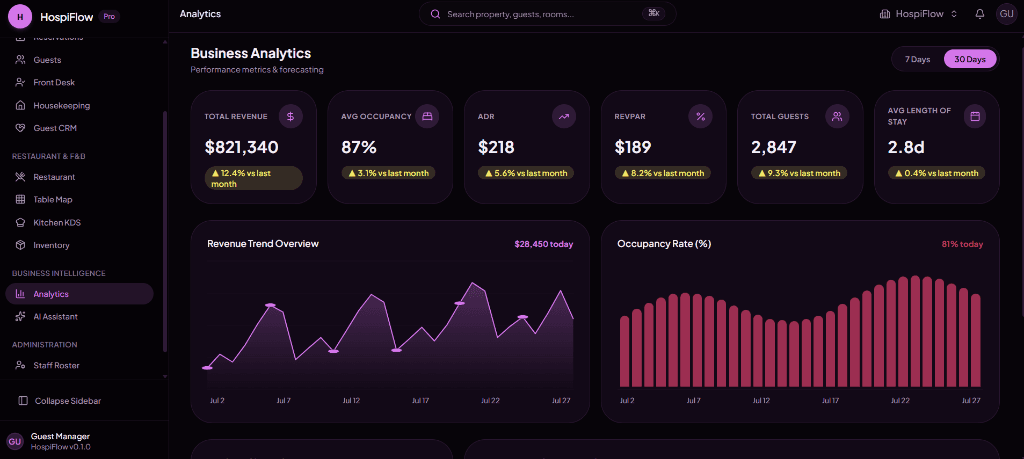
Task: Click the $821,340 total revenue value
Action: tap(242, 148)
